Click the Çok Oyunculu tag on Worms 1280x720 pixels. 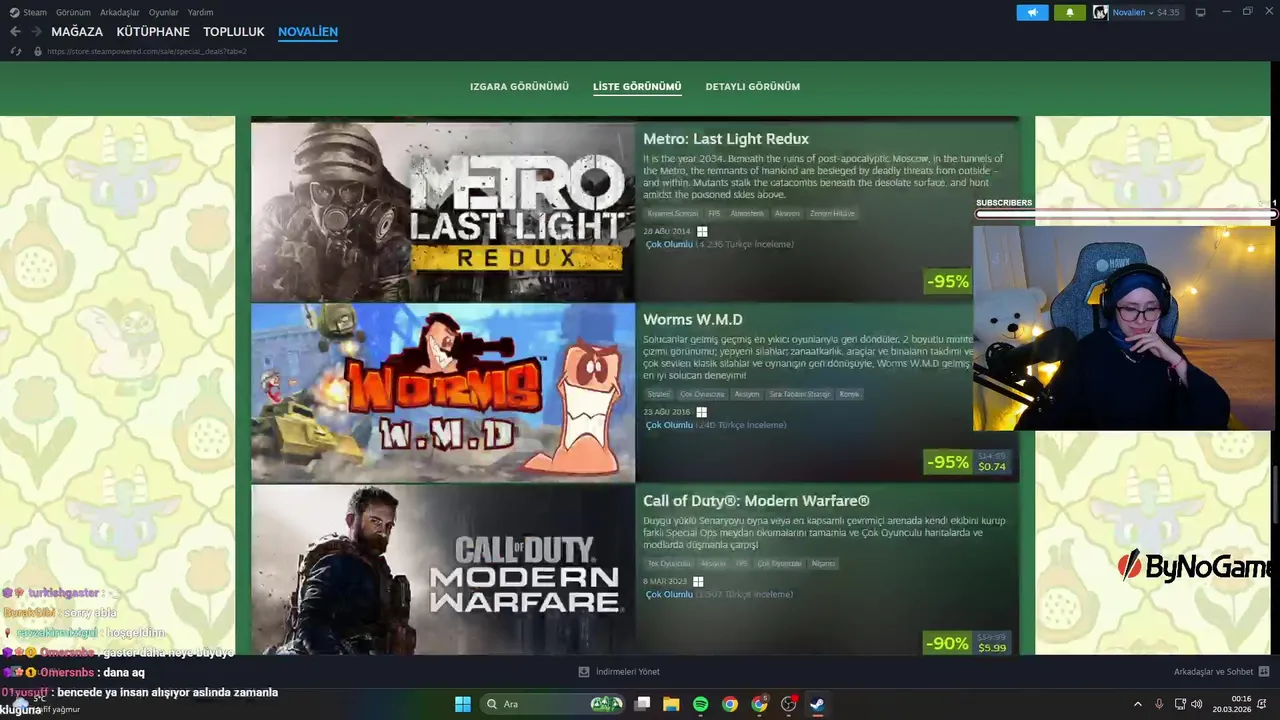click(702, 394)
